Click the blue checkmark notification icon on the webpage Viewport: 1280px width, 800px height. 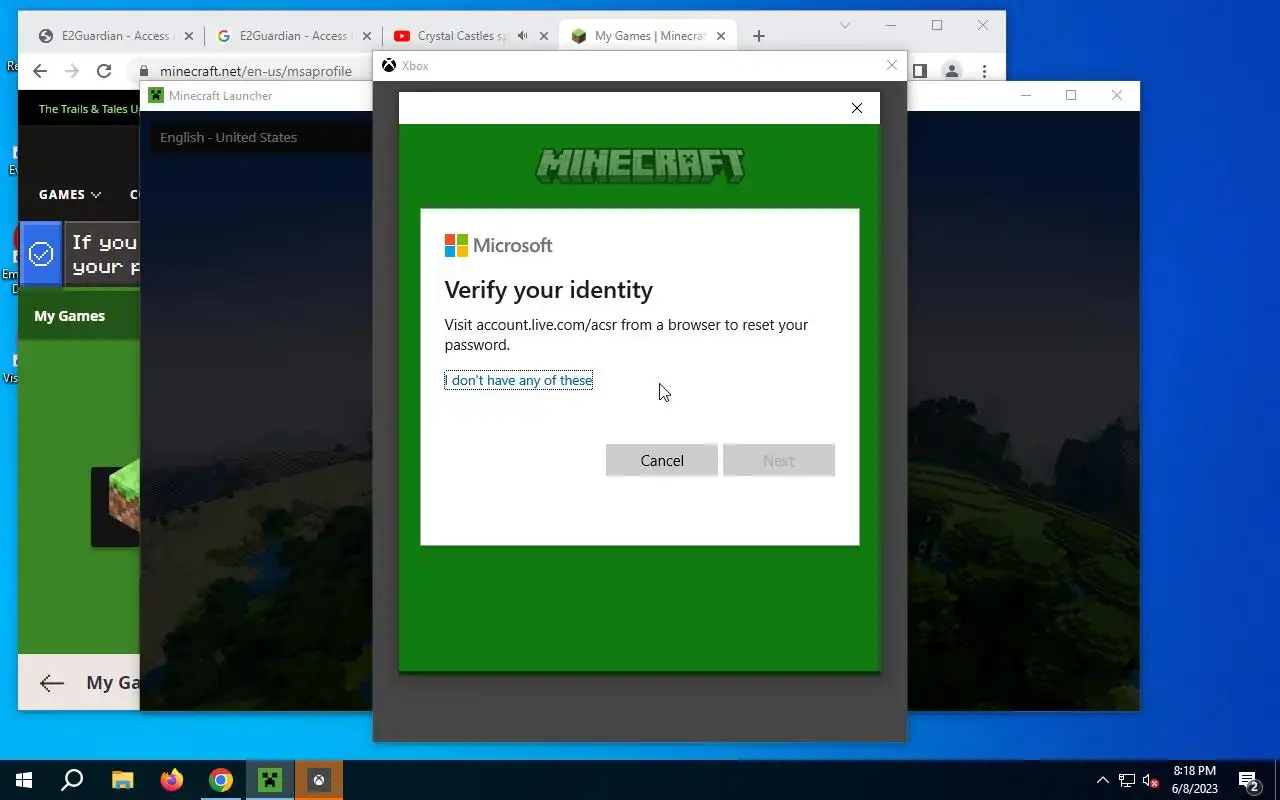click(41, 254)
